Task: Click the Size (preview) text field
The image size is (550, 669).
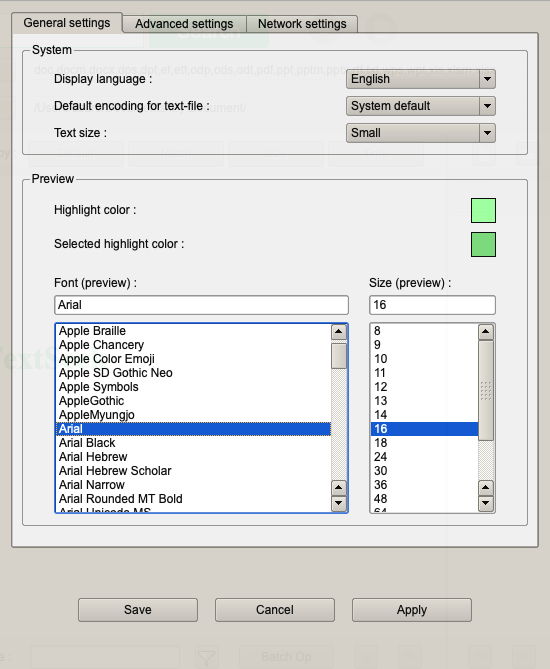Action: pyautogui.click(x=432, y=305)
